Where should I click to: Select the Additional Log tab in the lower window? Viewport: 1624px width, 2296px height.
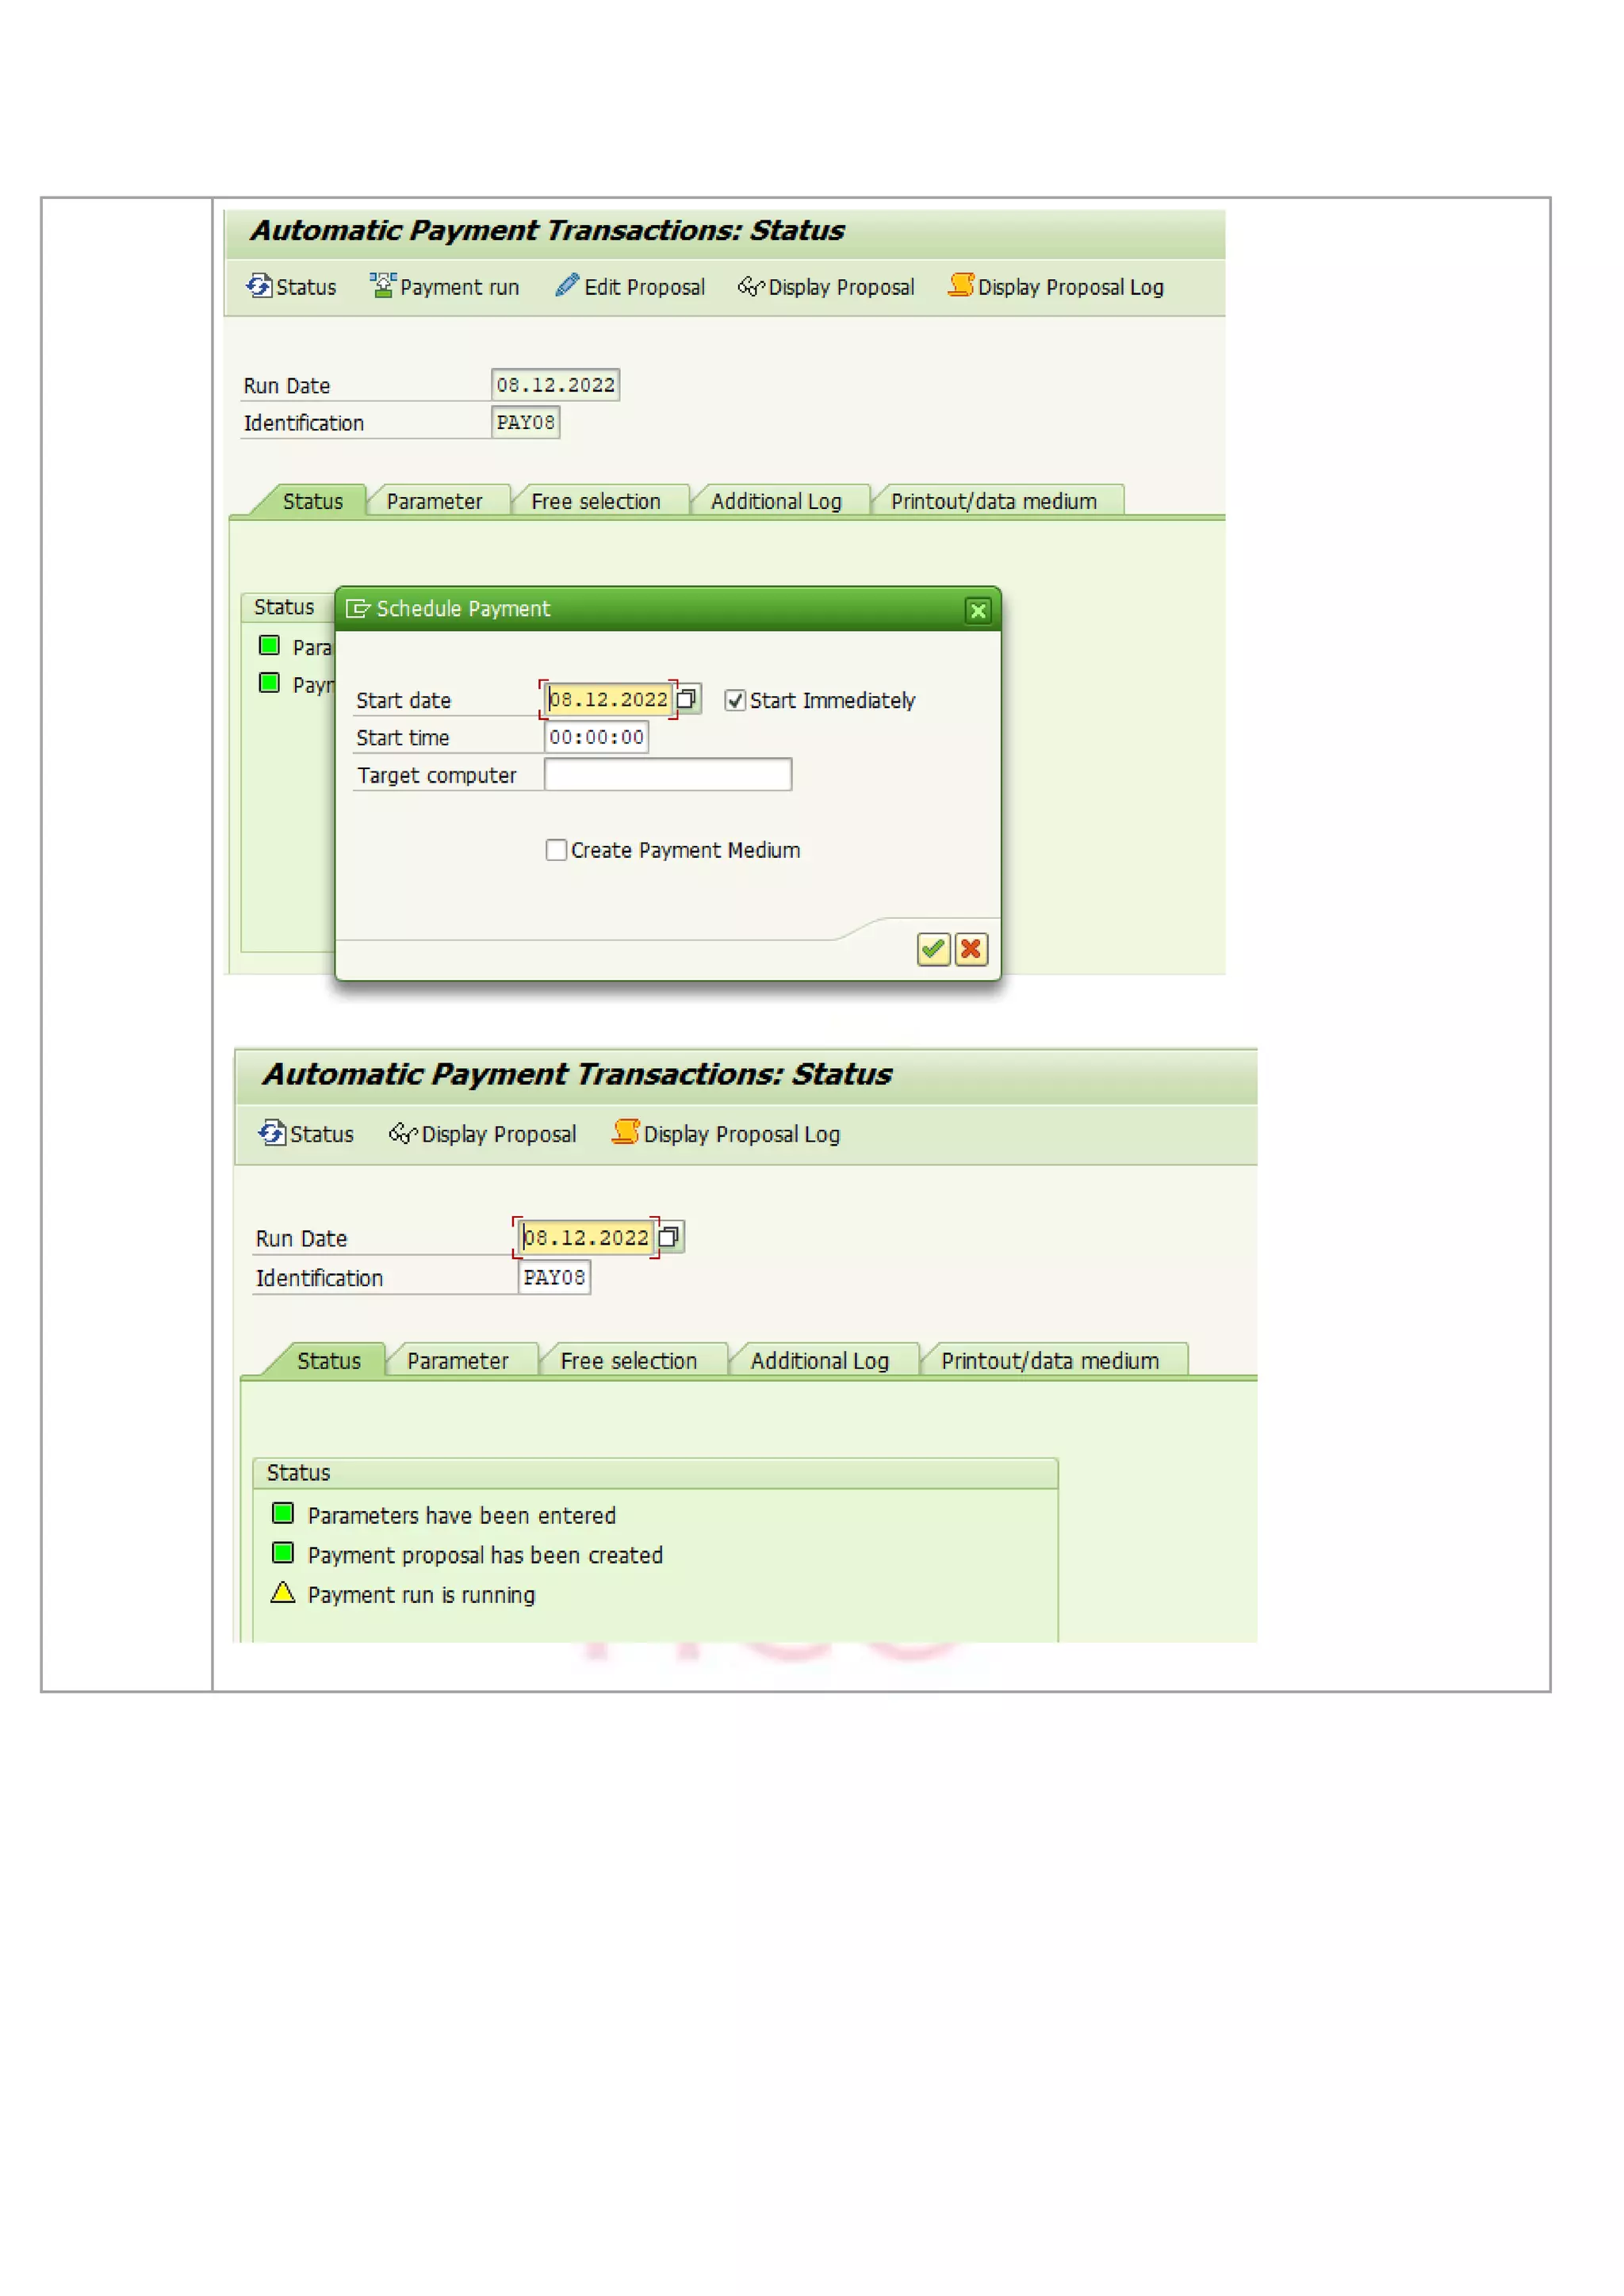[819, 1361]
